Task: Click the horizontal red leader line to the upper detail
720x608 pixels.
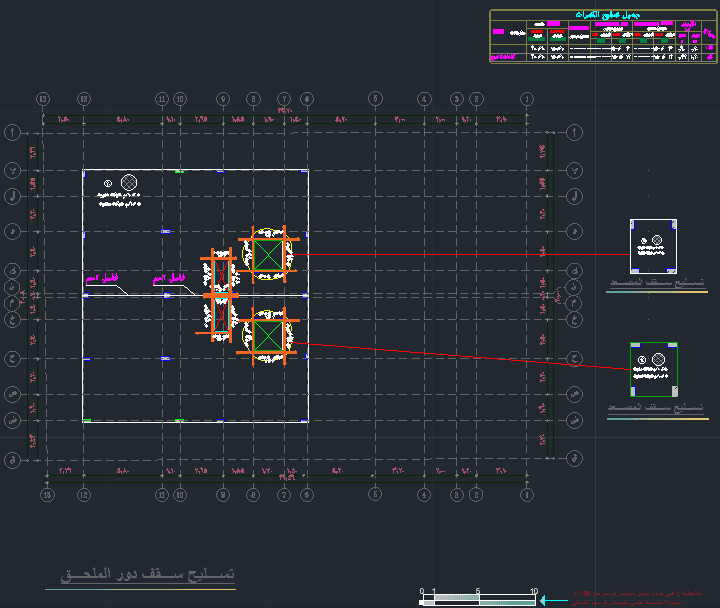Action: tap(461, 254)
